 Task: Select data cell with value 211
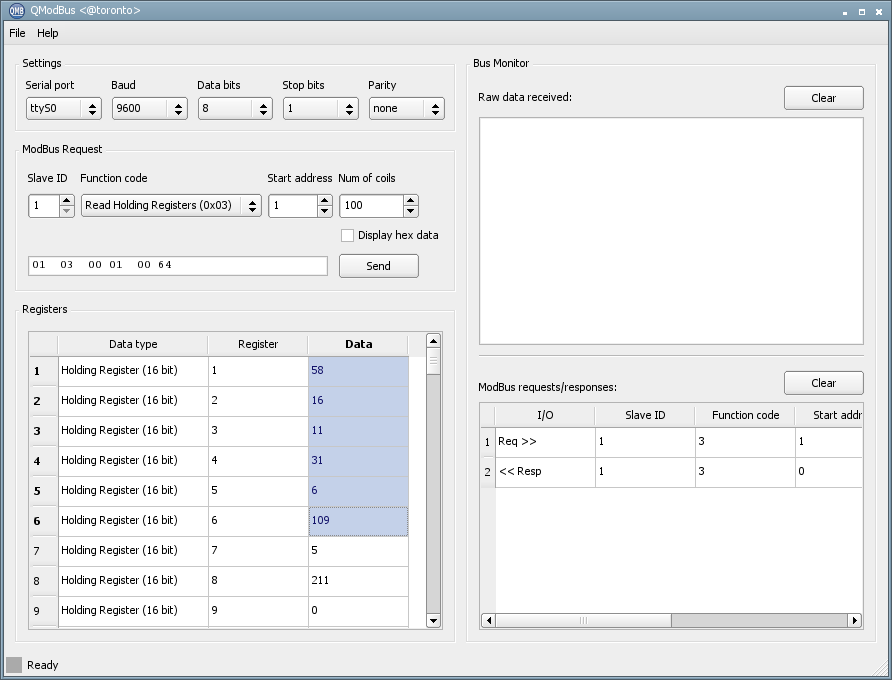(x=358, y=580)
